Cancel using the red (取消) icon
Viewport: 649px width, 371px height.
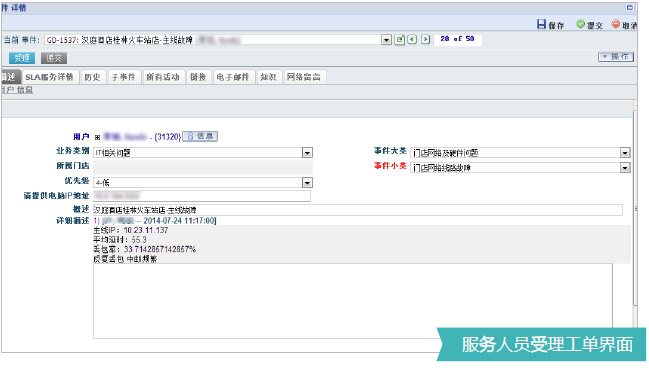(x=616, y=24)
